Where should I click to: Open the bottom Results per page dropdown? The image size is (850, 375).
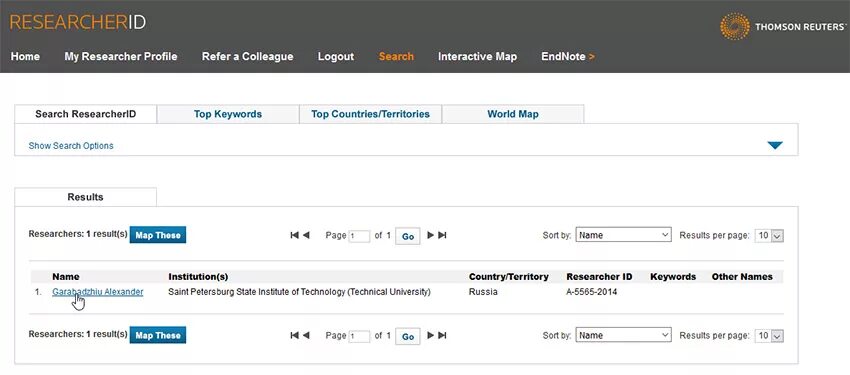coord(769,336)
